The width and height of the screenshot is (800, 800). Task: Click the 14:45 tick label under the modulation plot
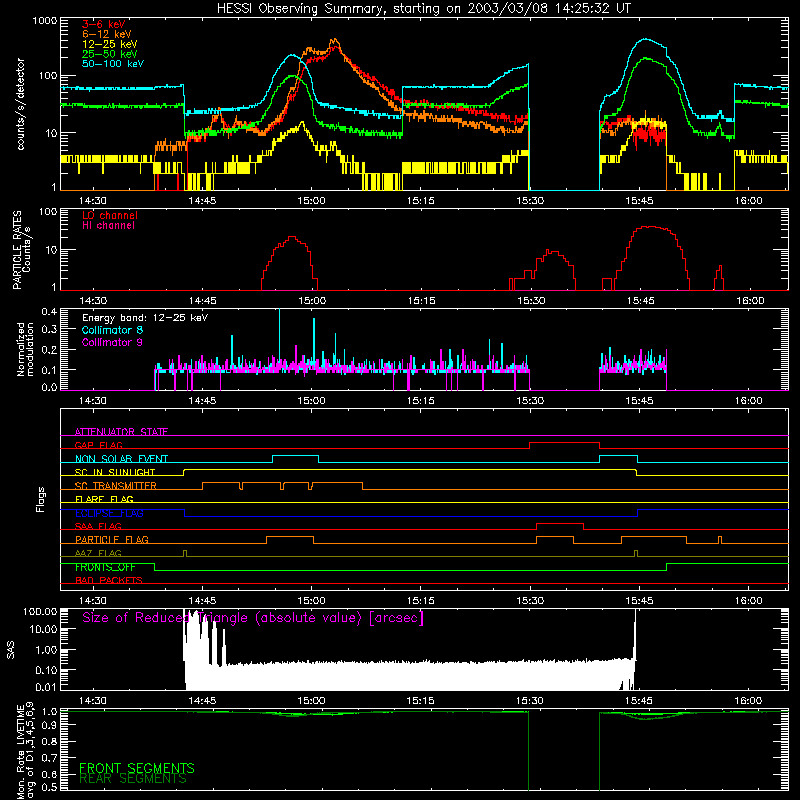click(202, 401)
